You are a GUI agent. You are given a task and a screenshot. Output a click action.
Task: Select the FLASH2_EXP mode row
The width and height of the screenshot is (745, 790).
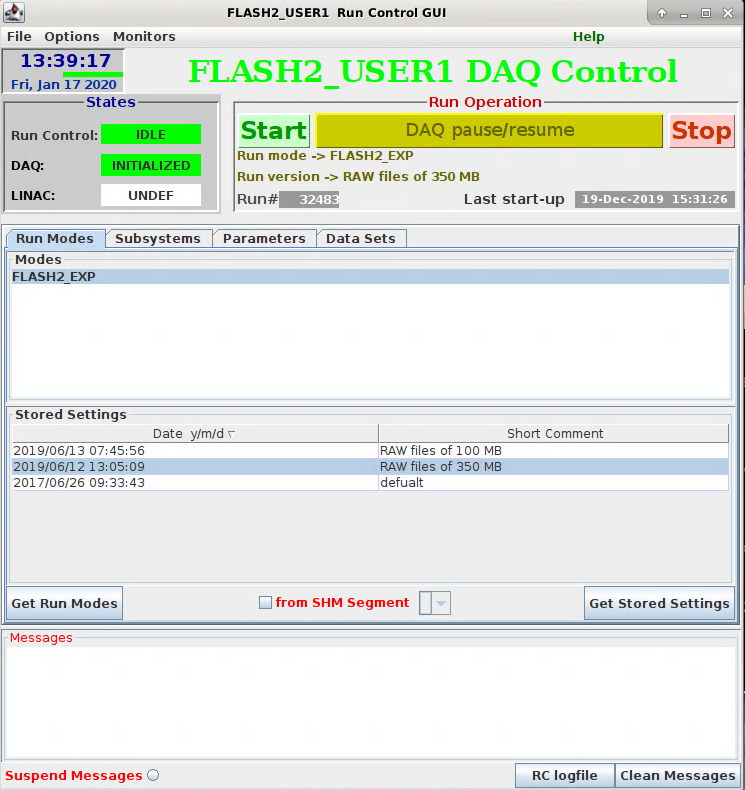370,277
